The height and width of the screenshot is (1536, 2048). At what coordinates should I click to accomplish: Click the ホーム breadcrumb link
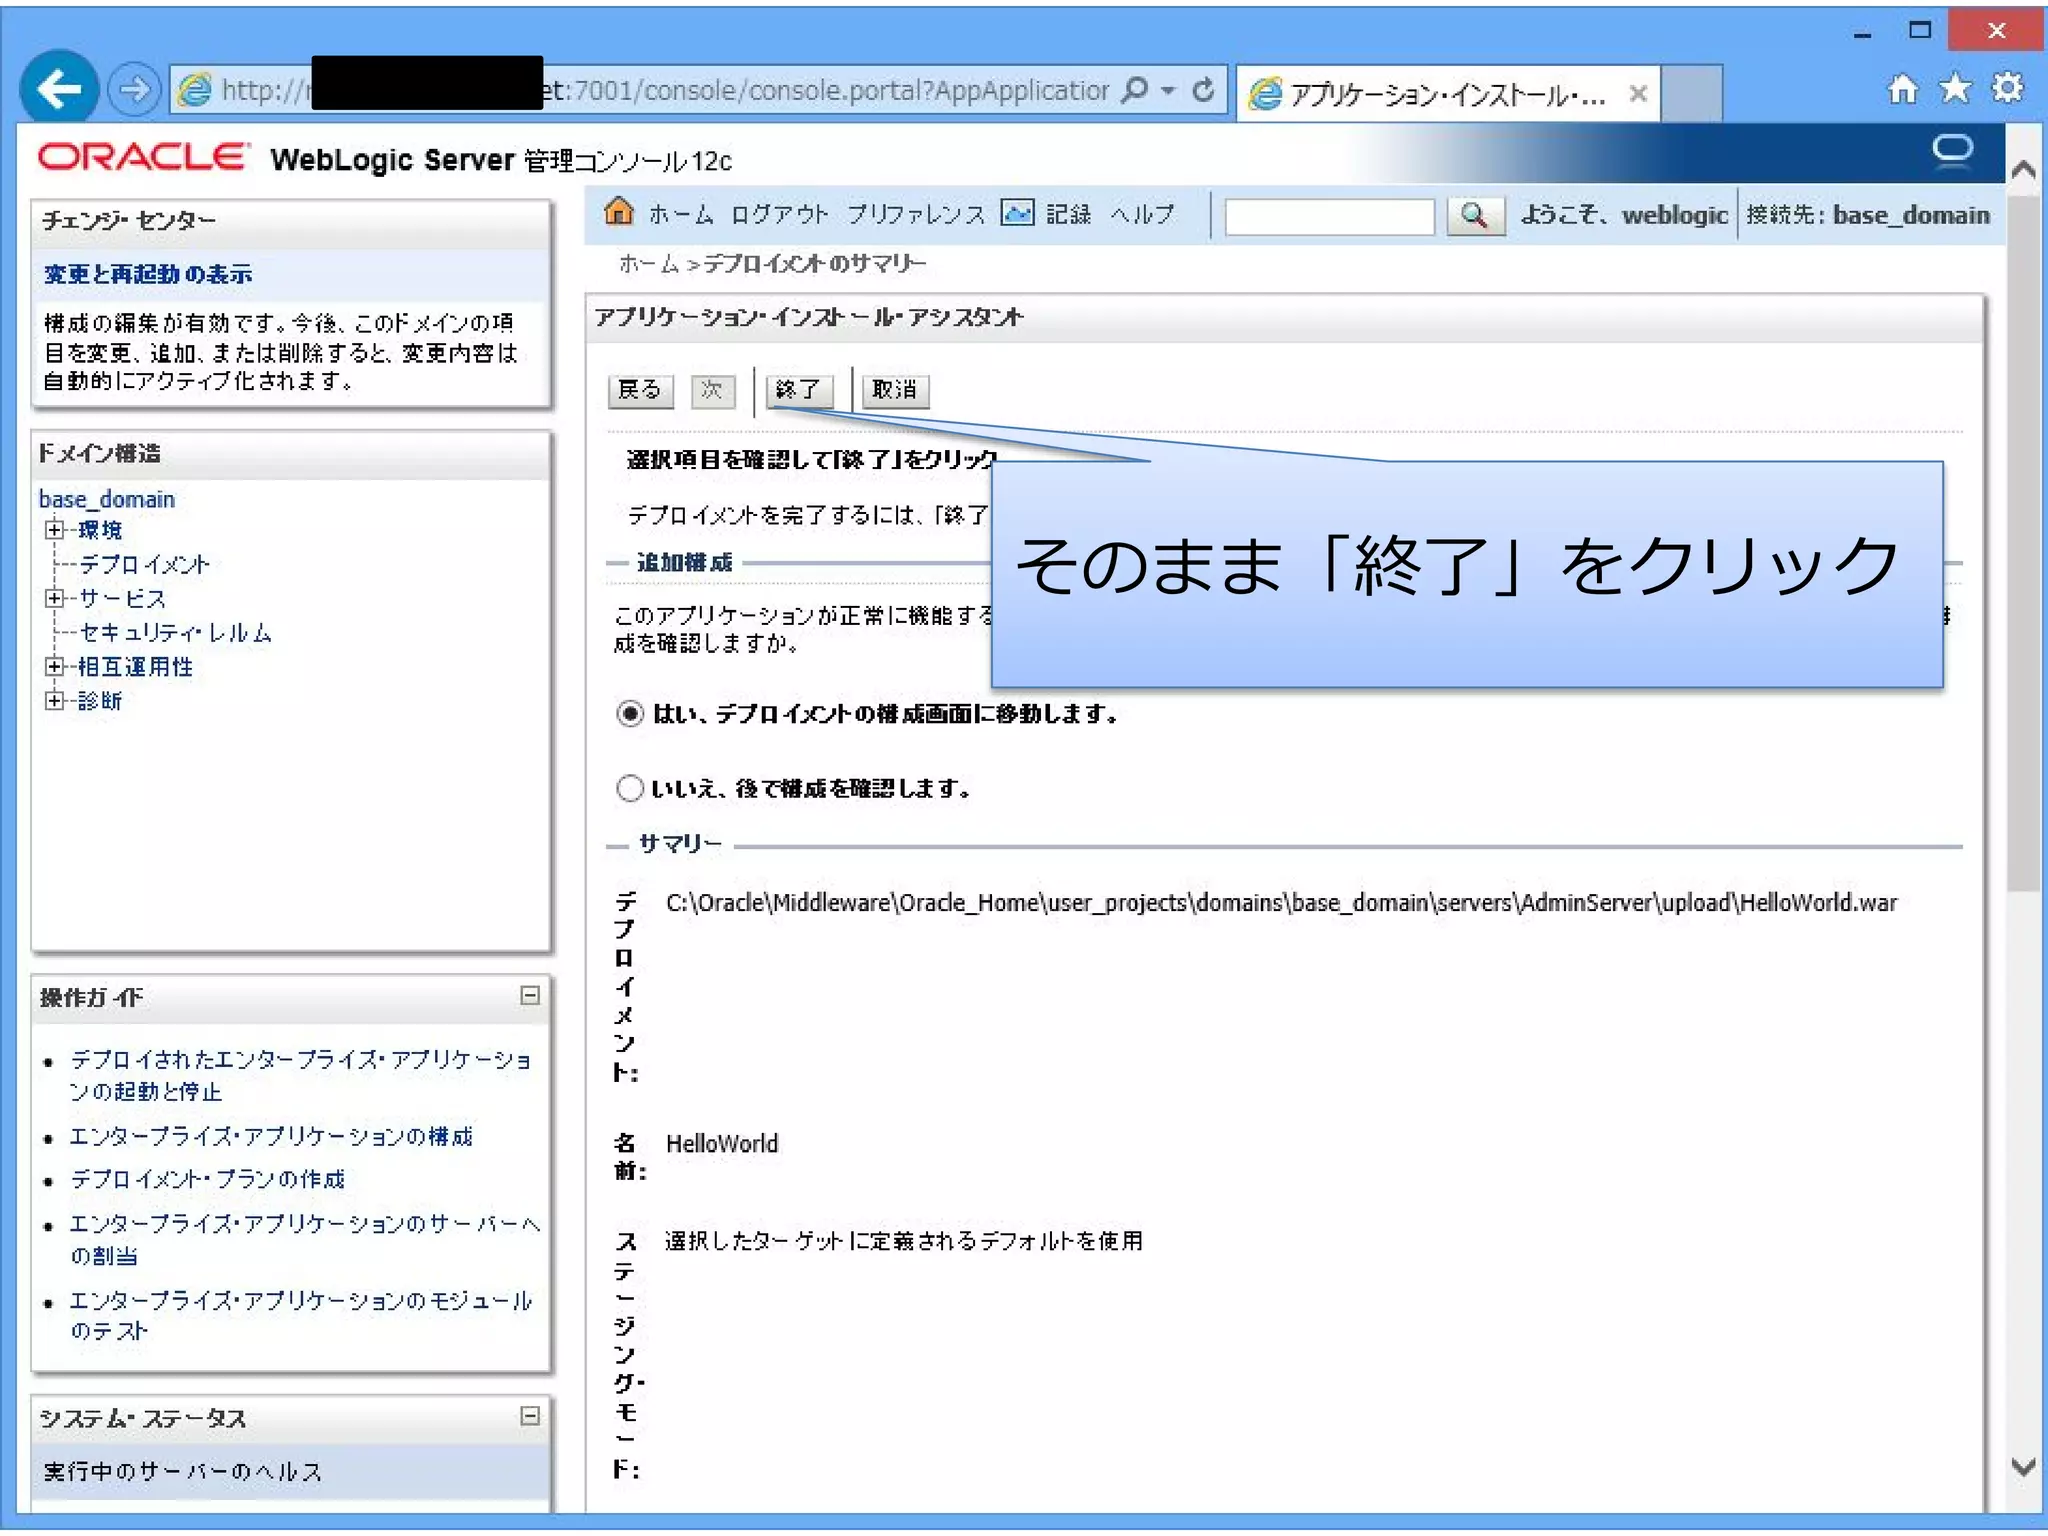(x=648, y=264)
